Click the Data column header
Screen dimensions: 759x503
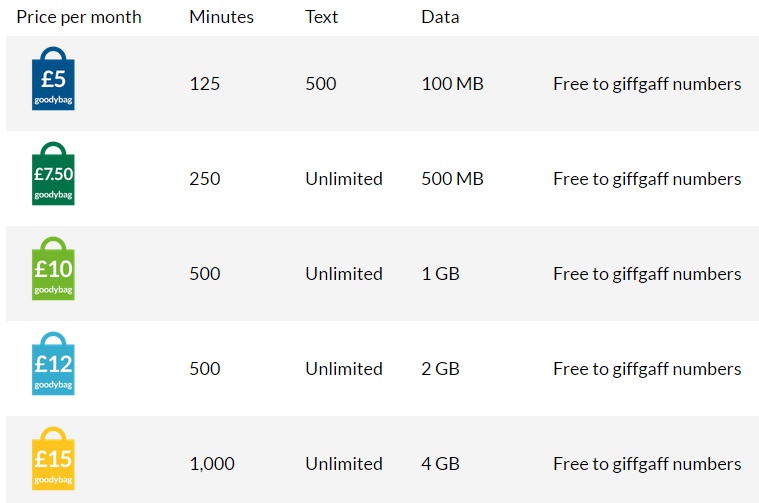[440, 17]
